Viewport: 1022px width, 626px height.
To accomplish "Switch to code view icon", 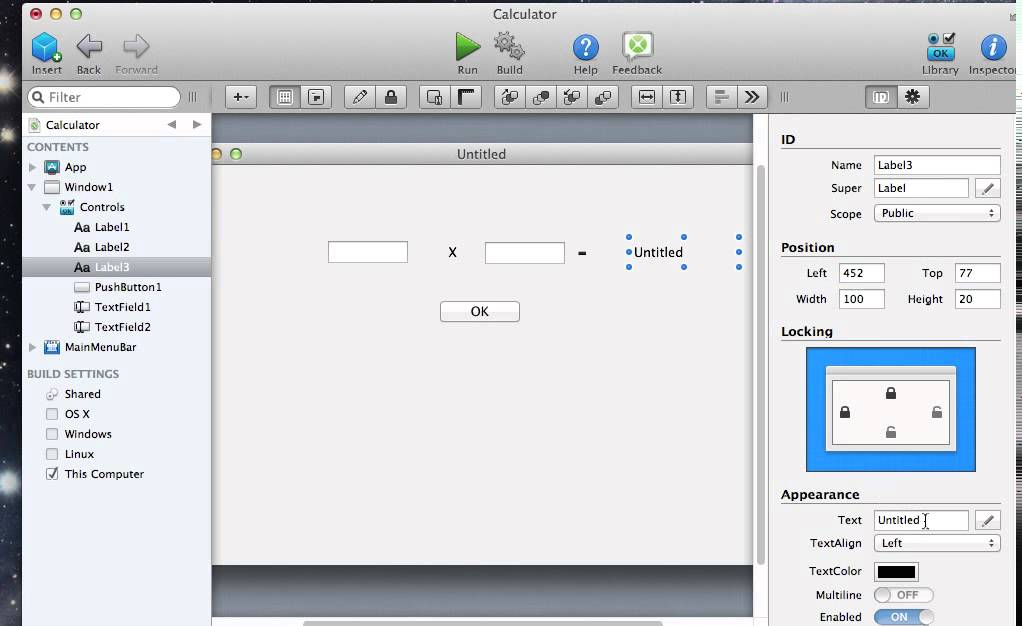I will (316, 97).
